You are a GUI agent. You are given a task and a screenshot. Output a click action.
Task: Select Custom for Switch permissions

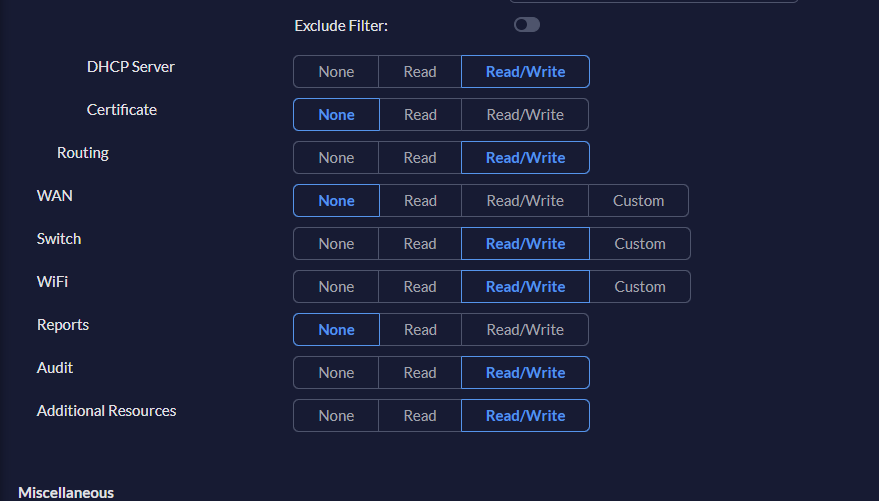tap(639, 244)
